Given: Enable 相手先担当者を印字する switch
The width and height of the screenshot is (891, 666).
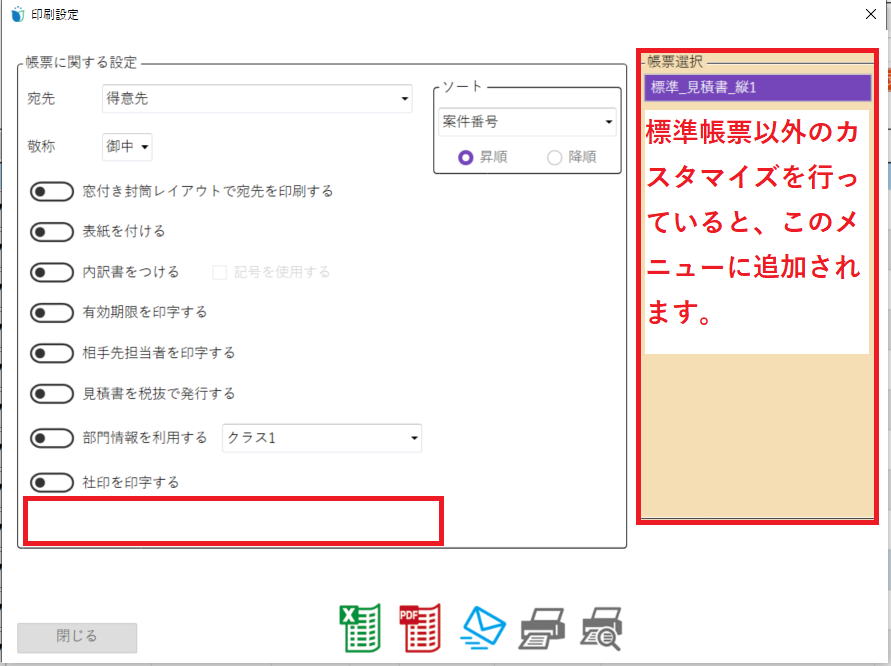Looking at the screenshot, I should coord(52,353).
